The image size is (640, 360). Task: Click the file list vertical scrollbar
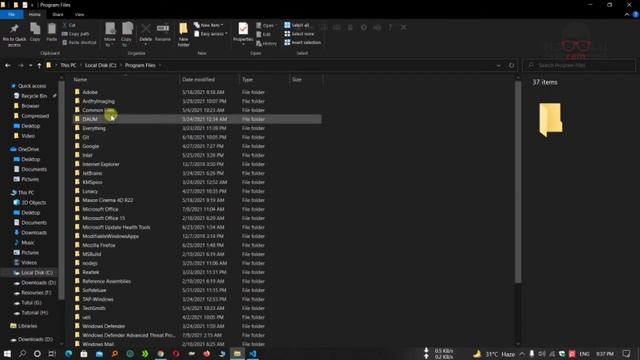[518, 182]
